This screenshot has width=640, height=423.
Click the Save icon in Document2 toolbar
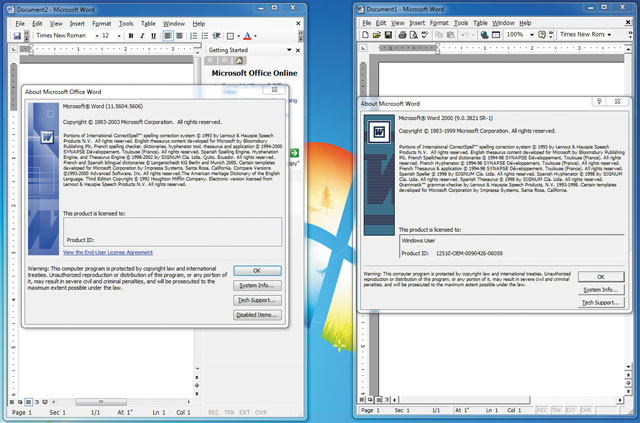(x=17, y=36)
